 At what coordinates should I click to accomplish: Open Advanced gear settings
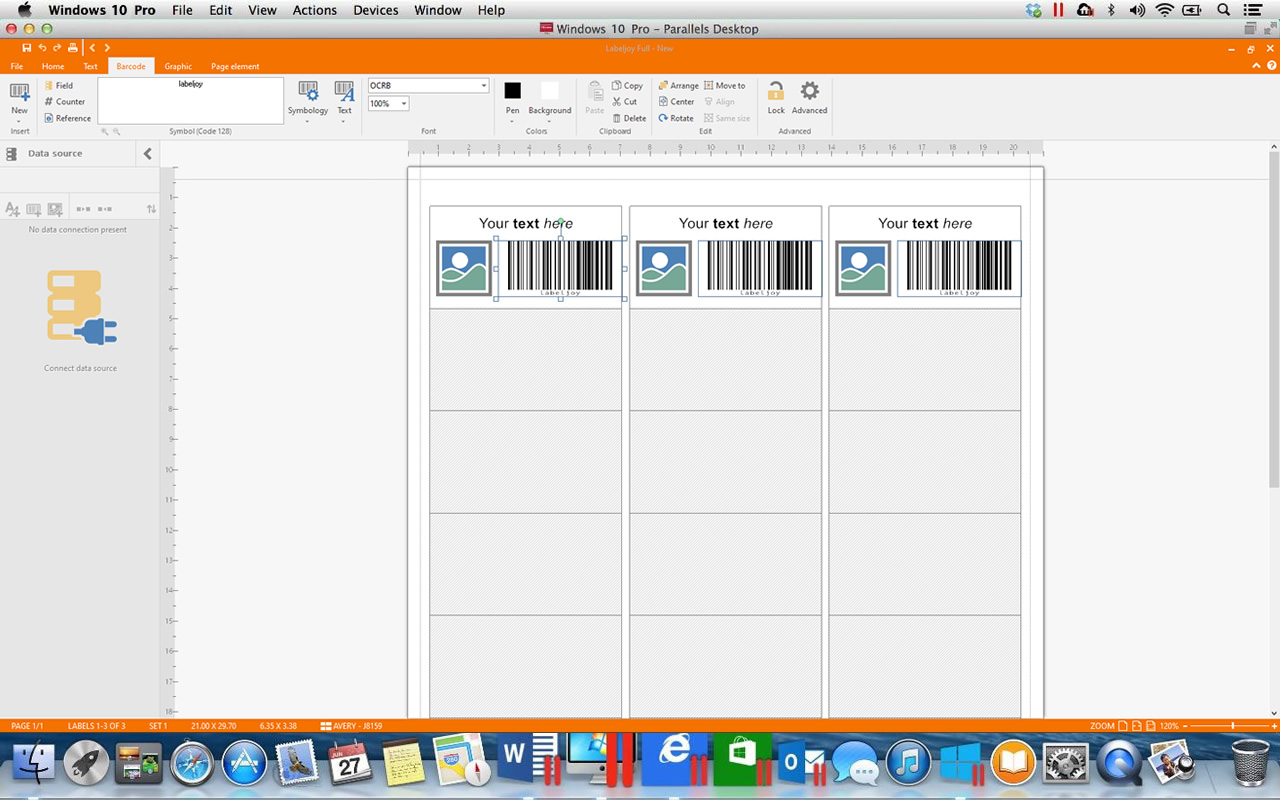809,98
